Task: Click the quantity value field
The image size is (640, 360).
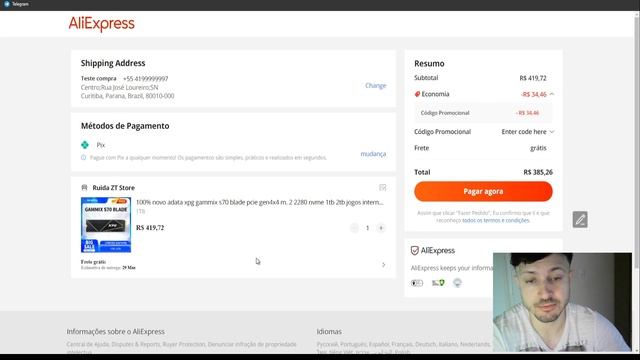Action: [x=367, y=228]
